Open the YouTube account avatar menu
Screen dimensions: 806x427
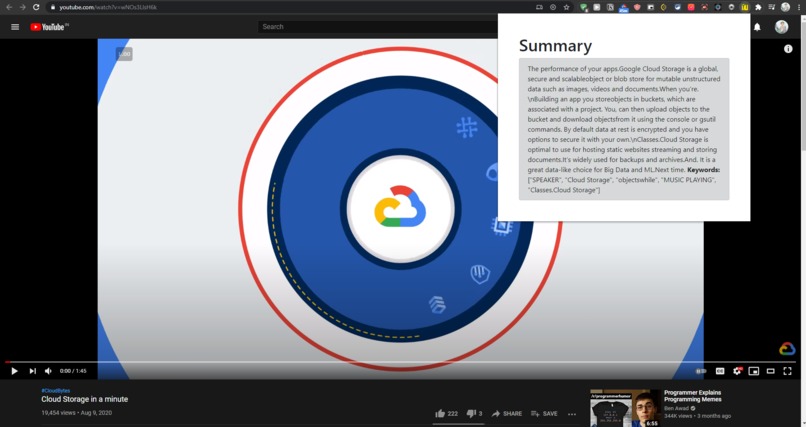781,27
